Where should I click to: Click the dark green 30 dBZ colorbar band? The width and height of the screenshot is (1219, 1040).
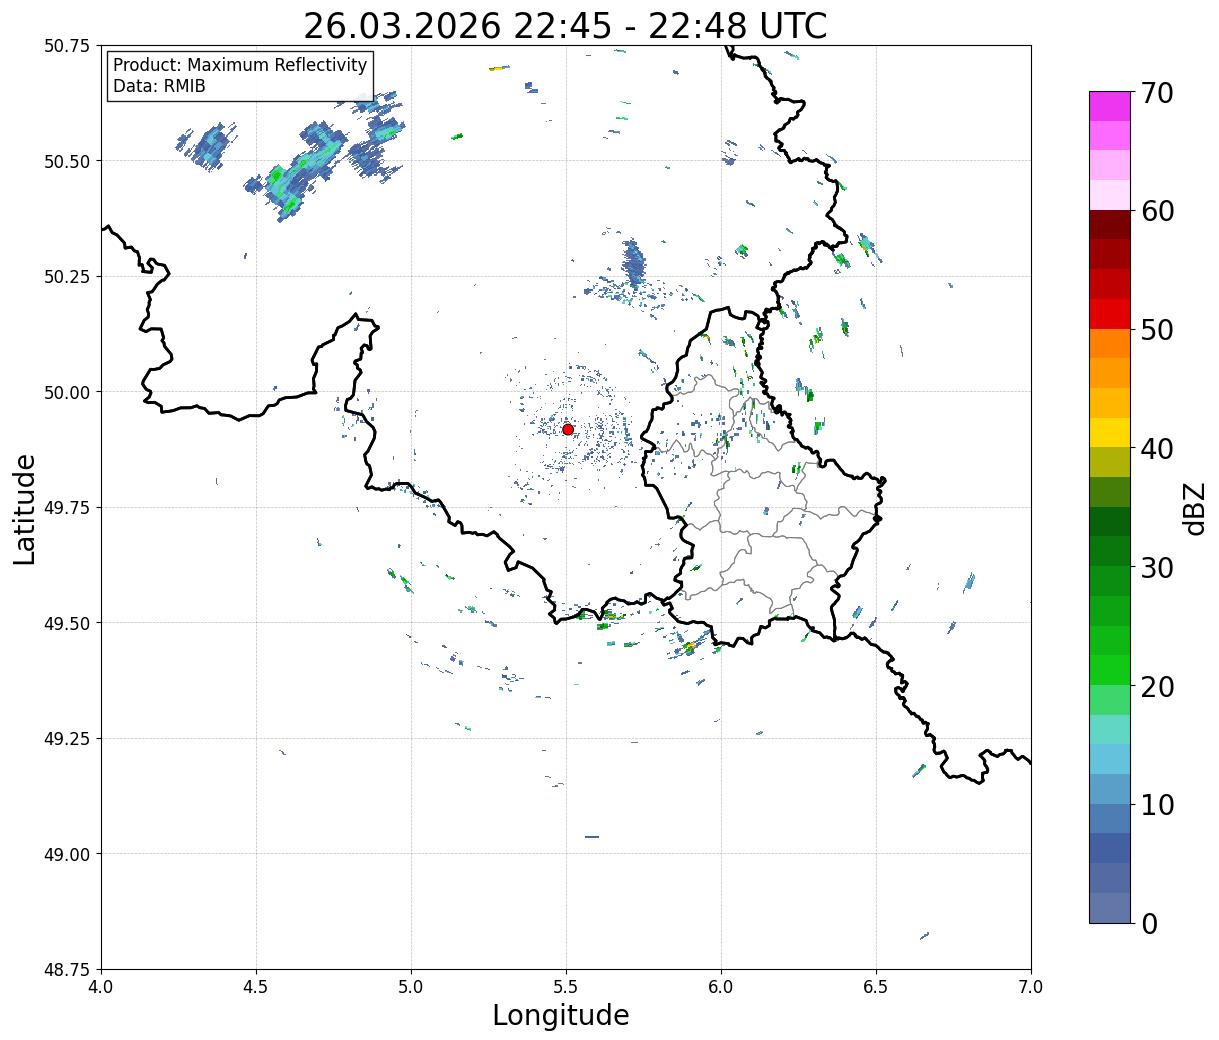(x=1110, y=551)
